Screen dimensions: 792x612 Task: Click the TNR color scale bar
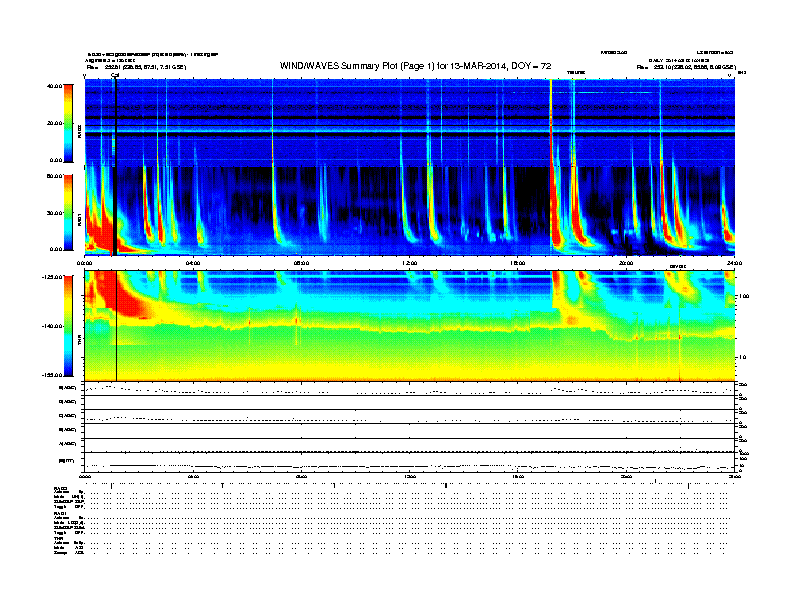pos(68,326)
